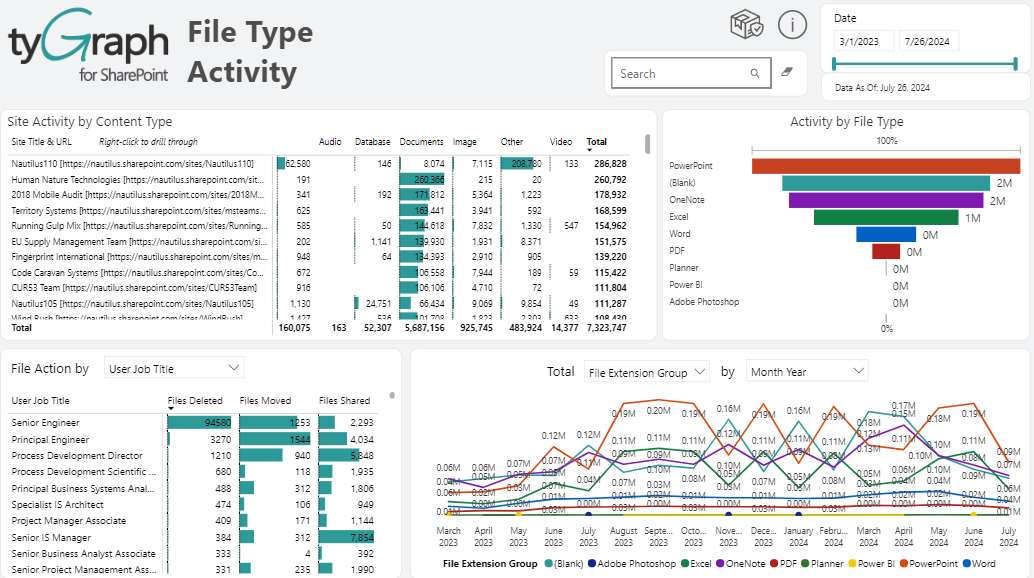Expand the Month Year dropdown
Viewport: 1034px width, 578px height.
point(806,369)
